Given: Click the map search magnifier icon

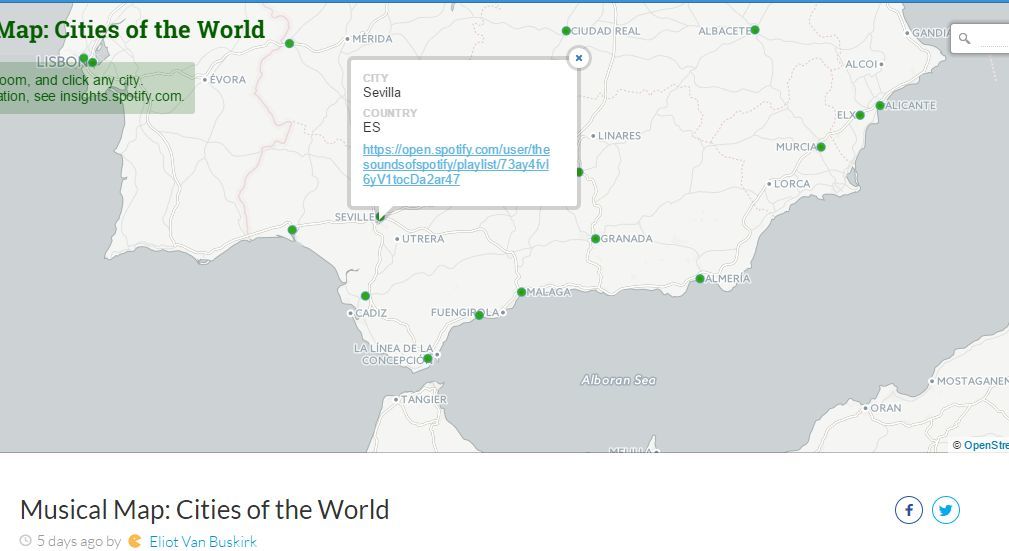Looking at the screenshot, I should (x=964, y=39).
